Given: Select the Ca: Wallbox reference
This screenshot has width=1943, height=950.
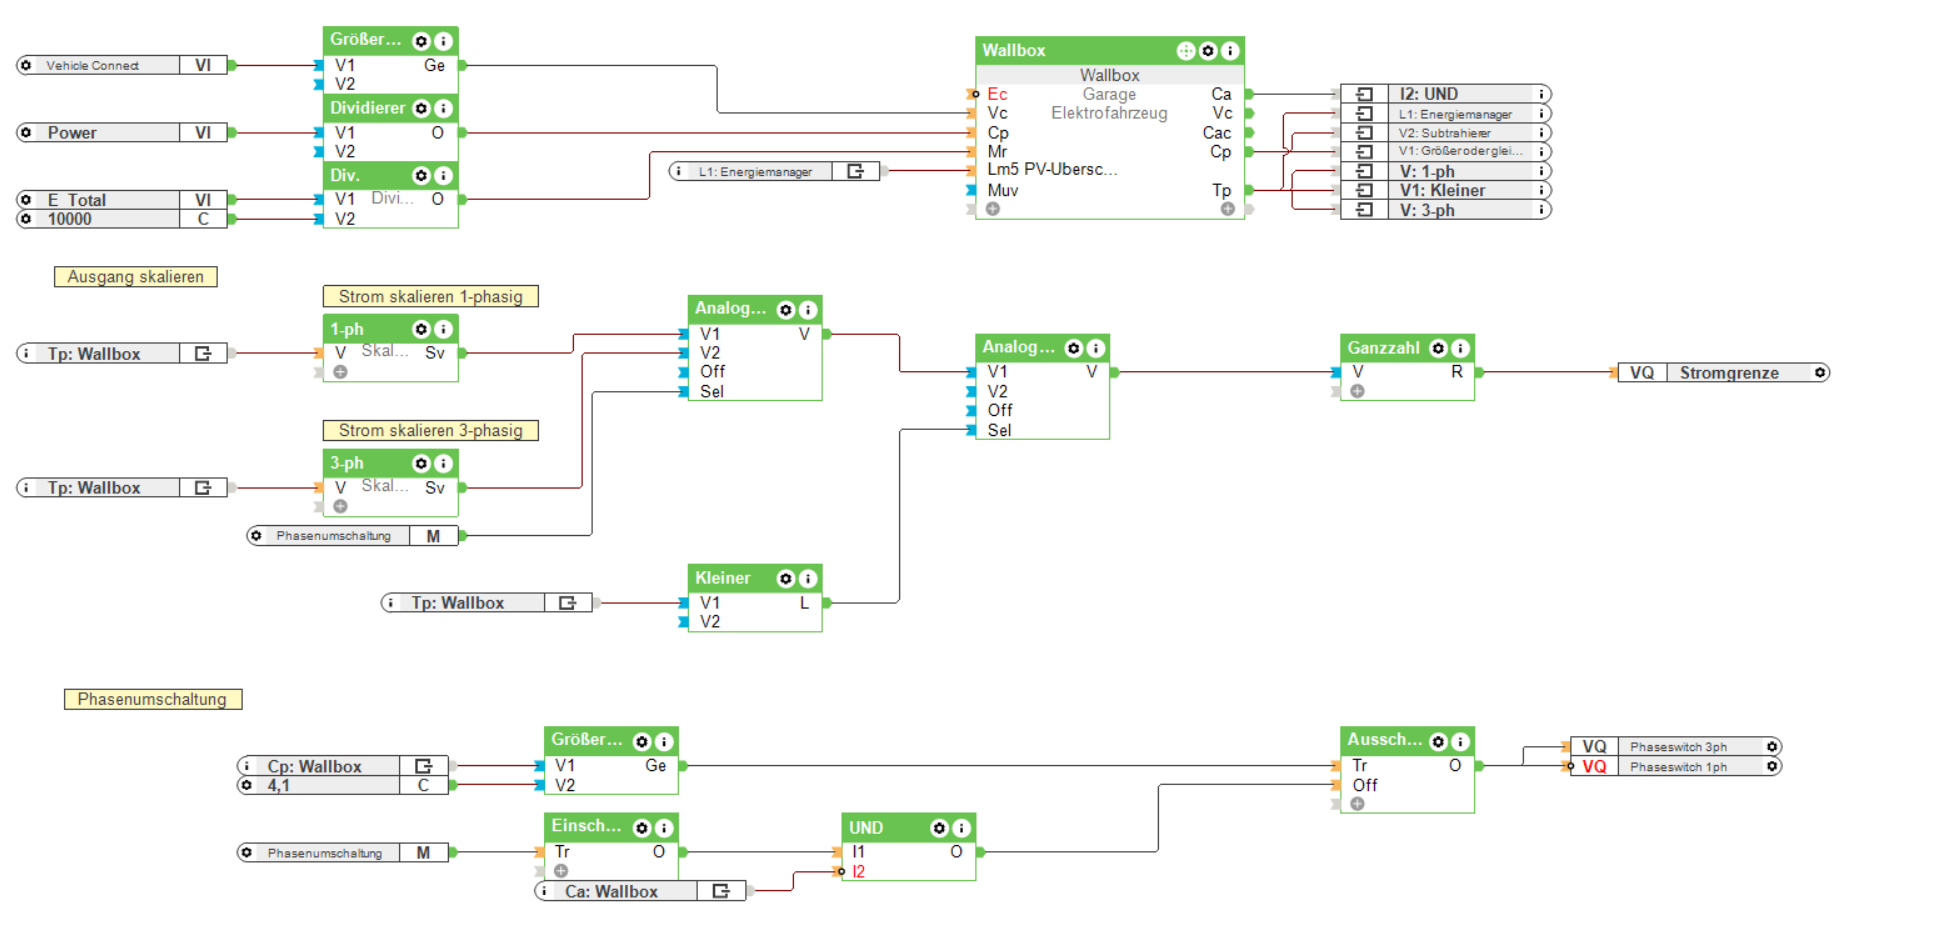Looking at the screenshot, I should click(x=641, y=891).
